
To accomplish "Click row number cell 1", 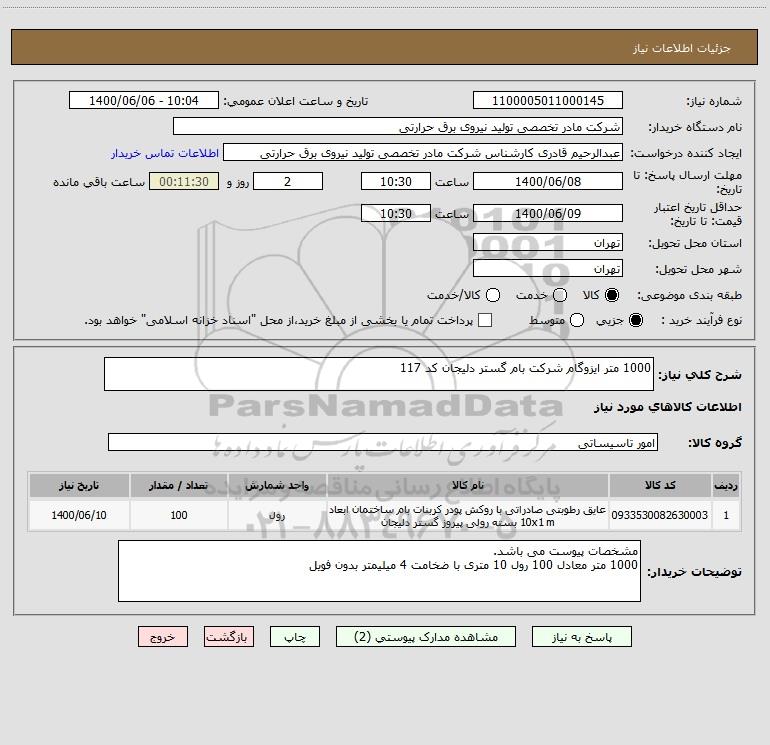I will click(726, 515).
